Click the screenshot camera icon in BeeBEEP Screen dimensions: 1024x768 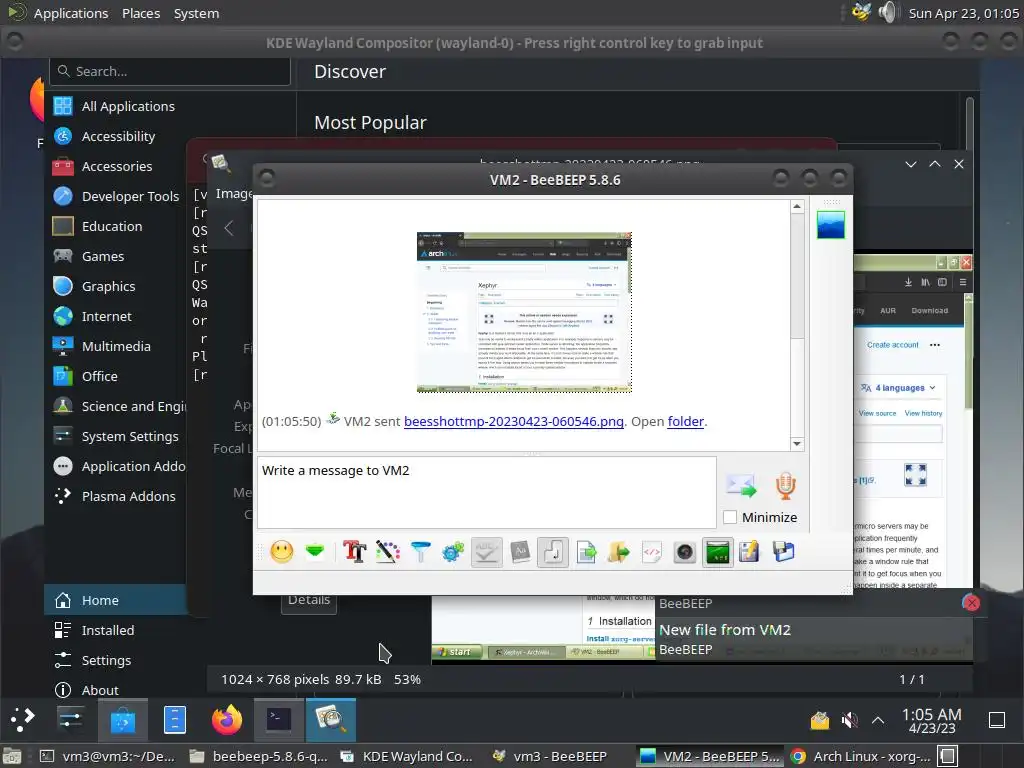pyautogui.click(x=684, y=552)
